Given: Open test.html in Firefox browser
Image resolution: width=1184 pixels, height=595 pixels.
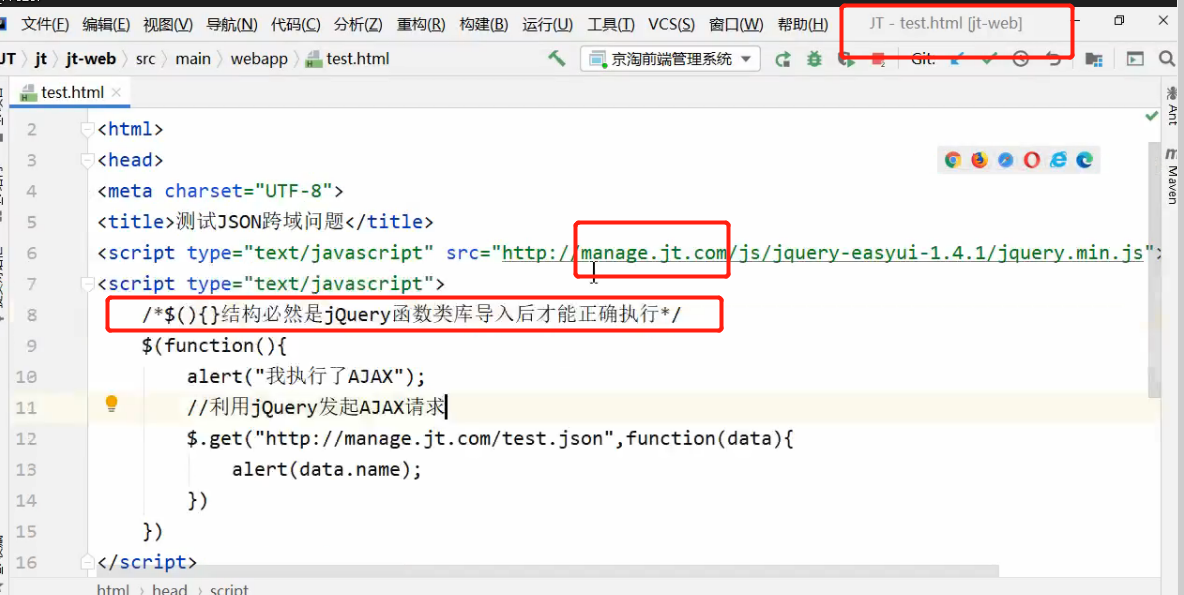Looking at the screenshot, I should coord(979,159).
